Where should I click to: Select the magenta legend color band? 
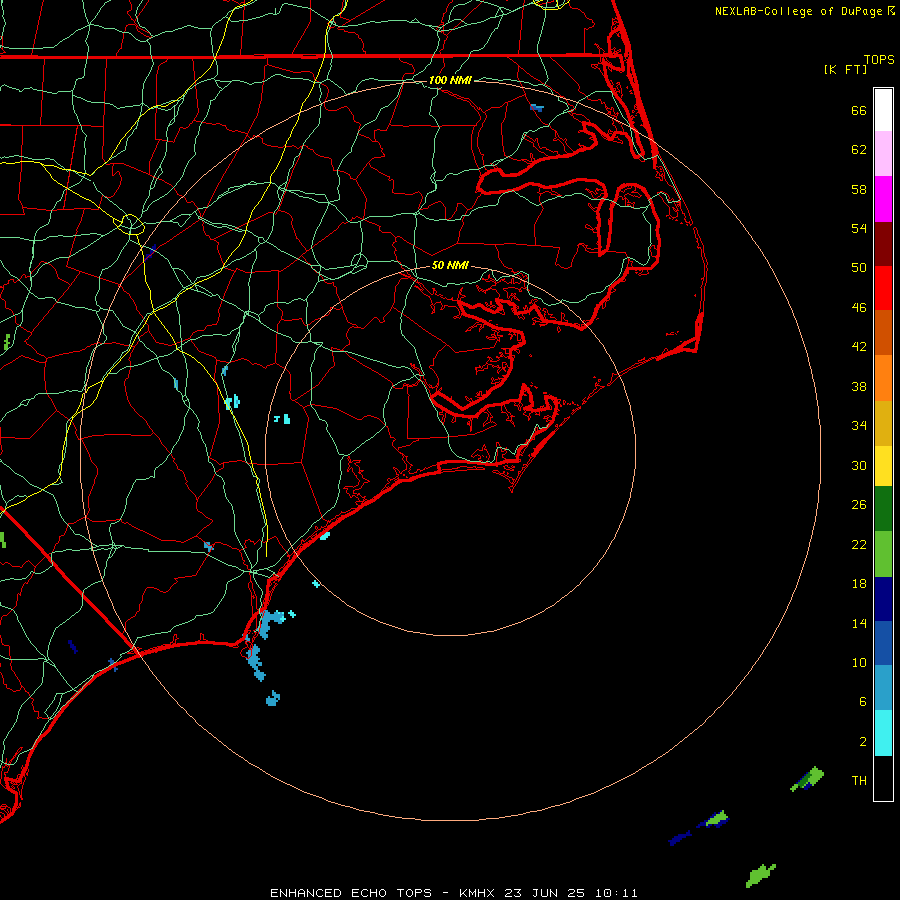[x=883, y=199]
